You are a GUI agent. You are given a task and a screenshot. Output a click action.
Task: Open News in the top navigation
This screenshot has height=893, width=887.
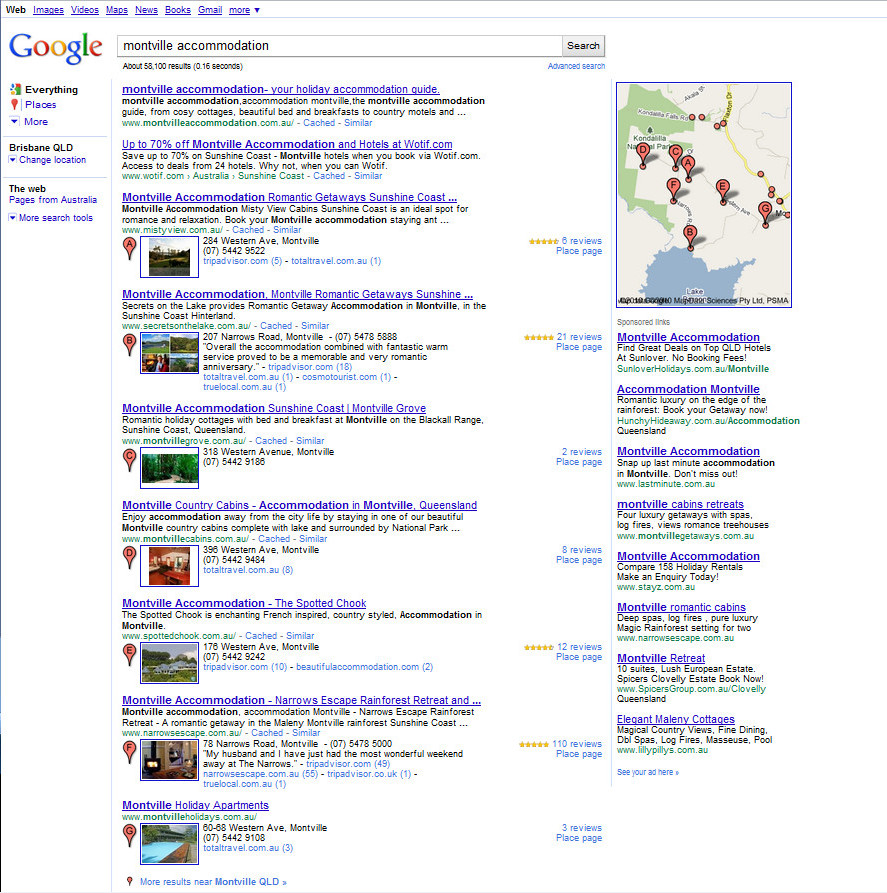tap(146, 10)
